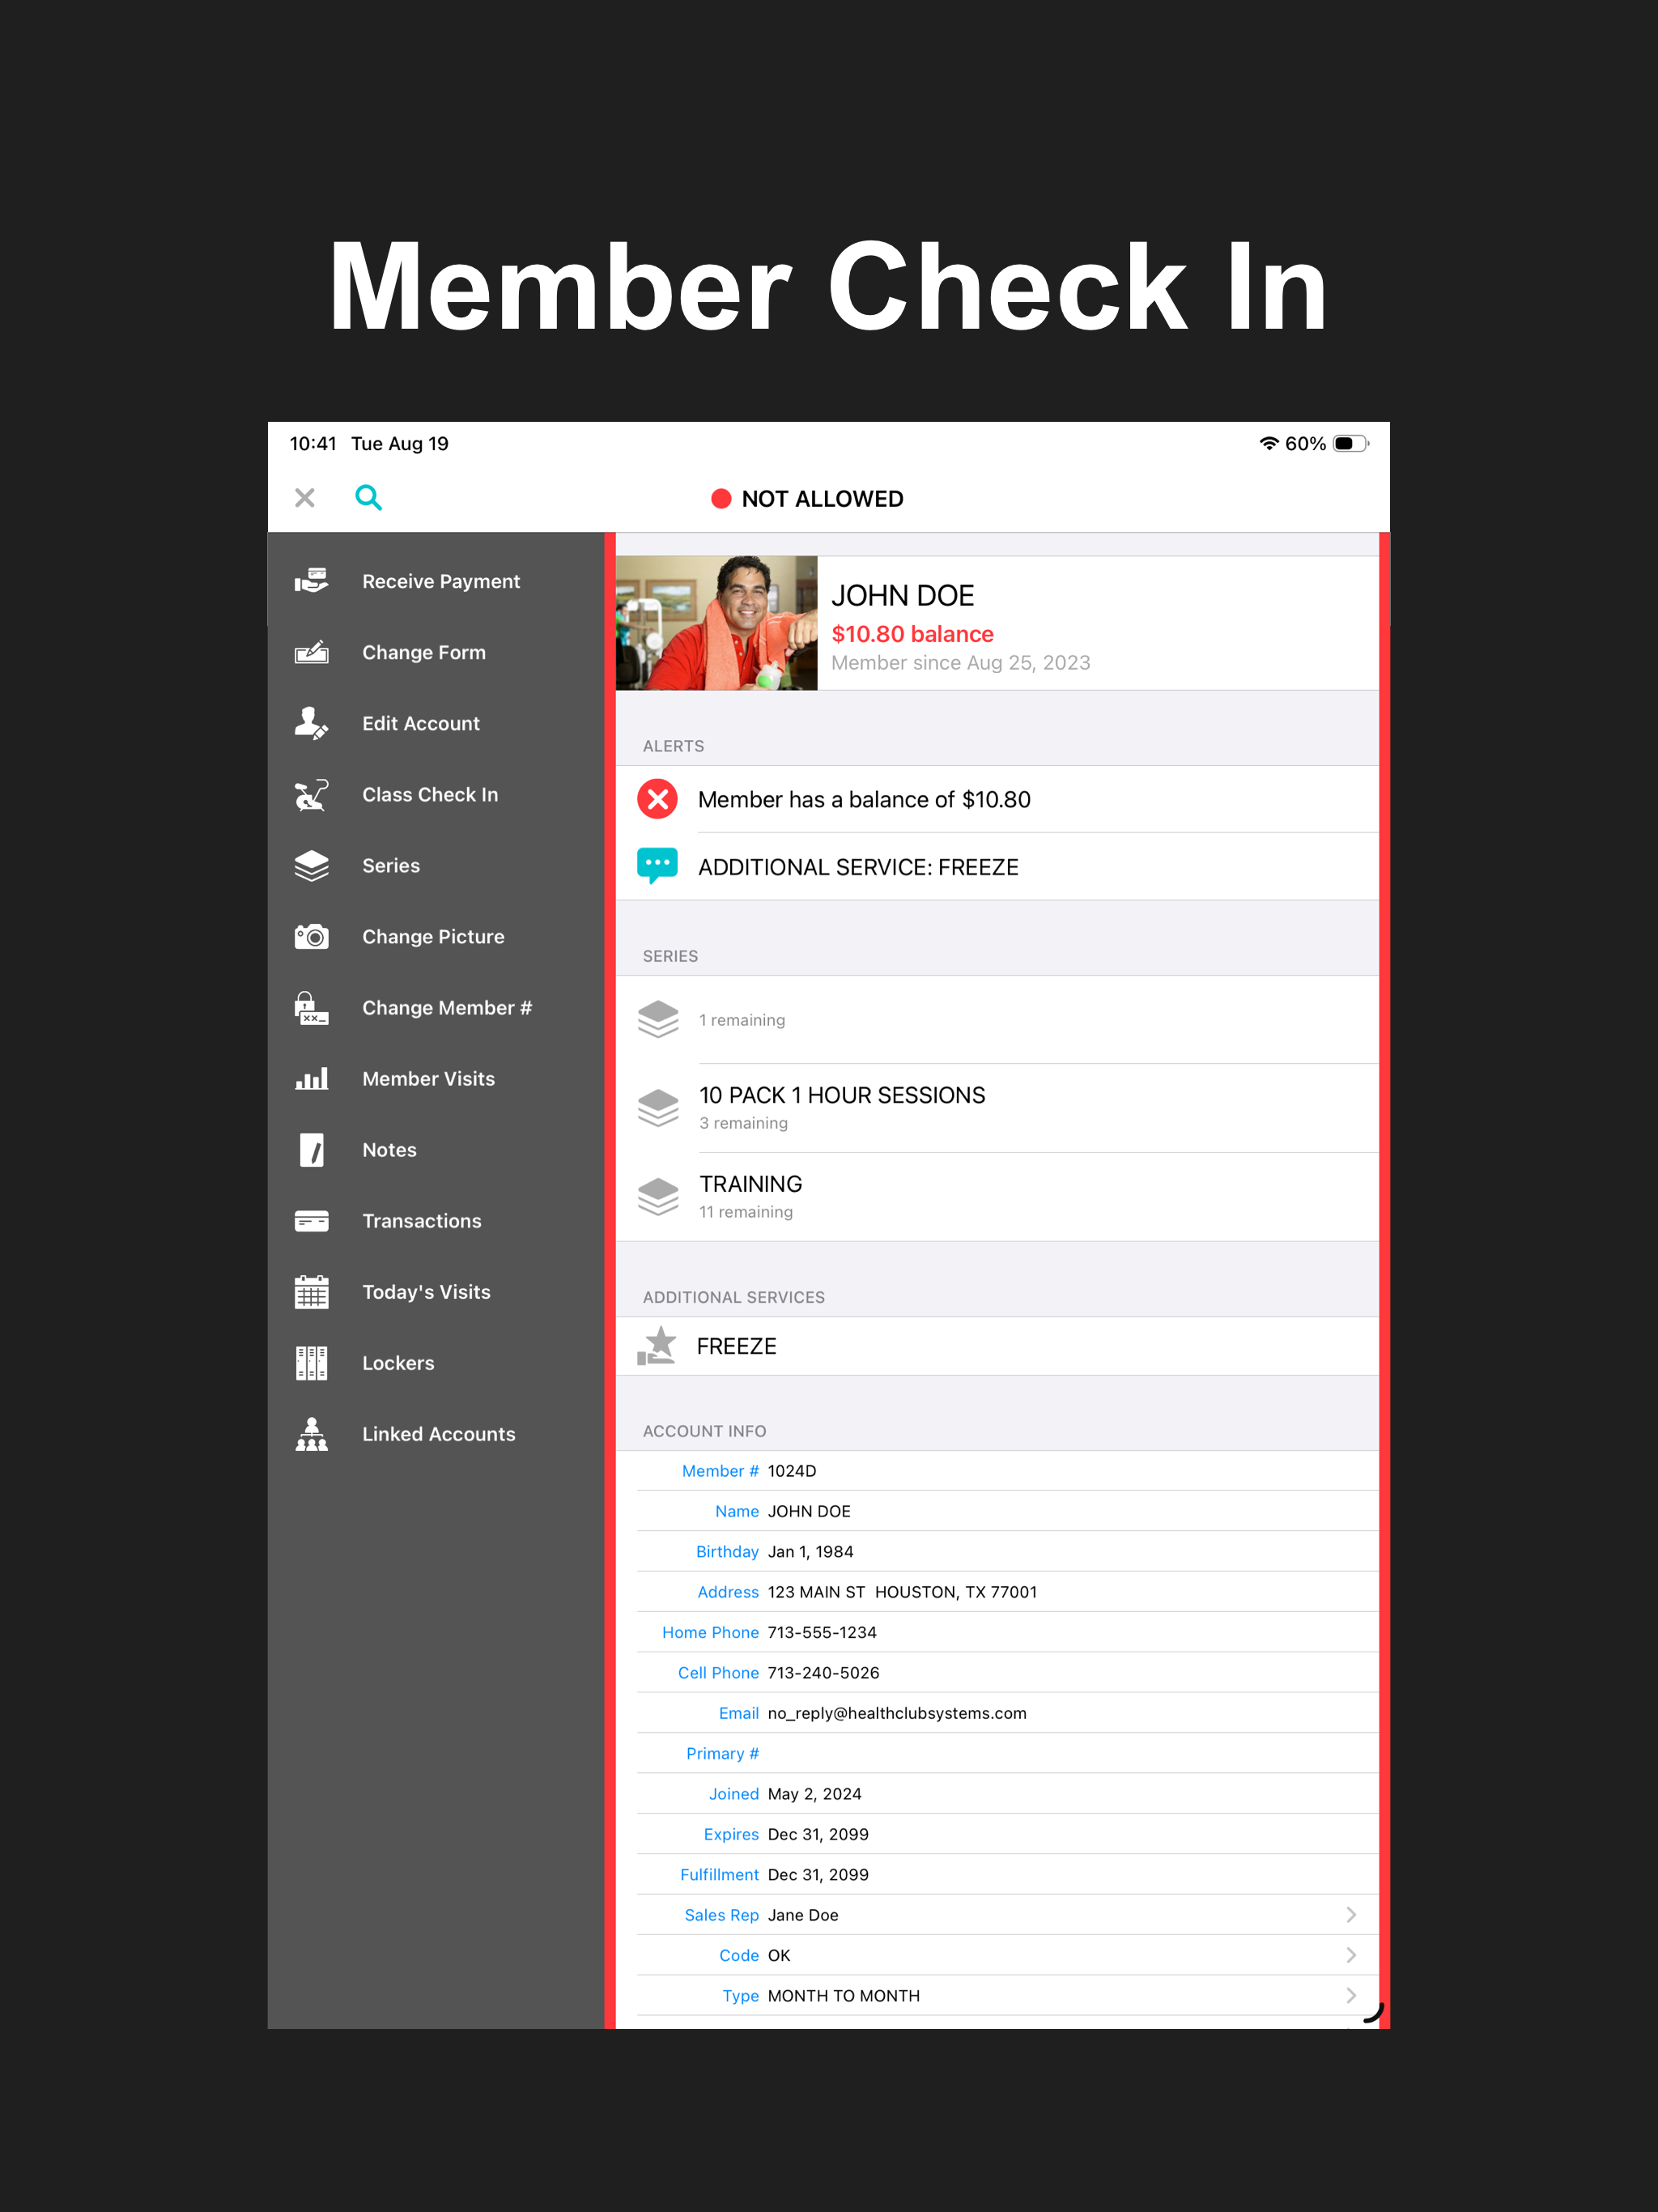Tap 'Member since Aug 25, 2023' text
1658x2212 pixels.
tap(960, 662)
